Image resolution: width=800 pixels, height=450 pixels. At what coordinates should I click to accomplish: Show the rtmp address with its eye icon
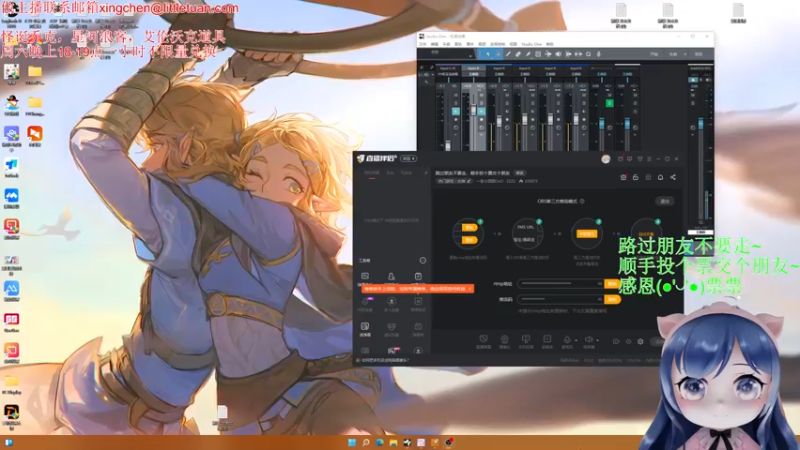(x=600, y=284)
